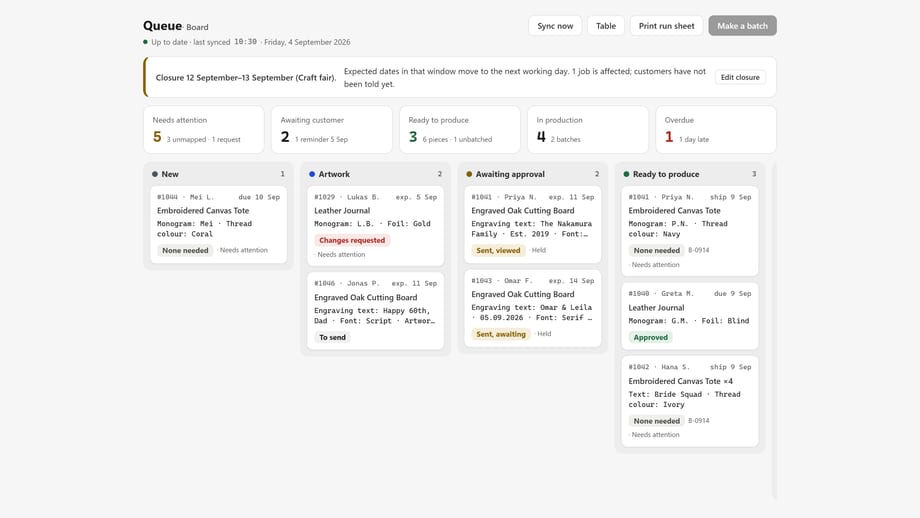Viewport: 920px width, 518px height.
Task: Open Priya N. Embroidered Canvas Tote card
Action: (690, 231)
